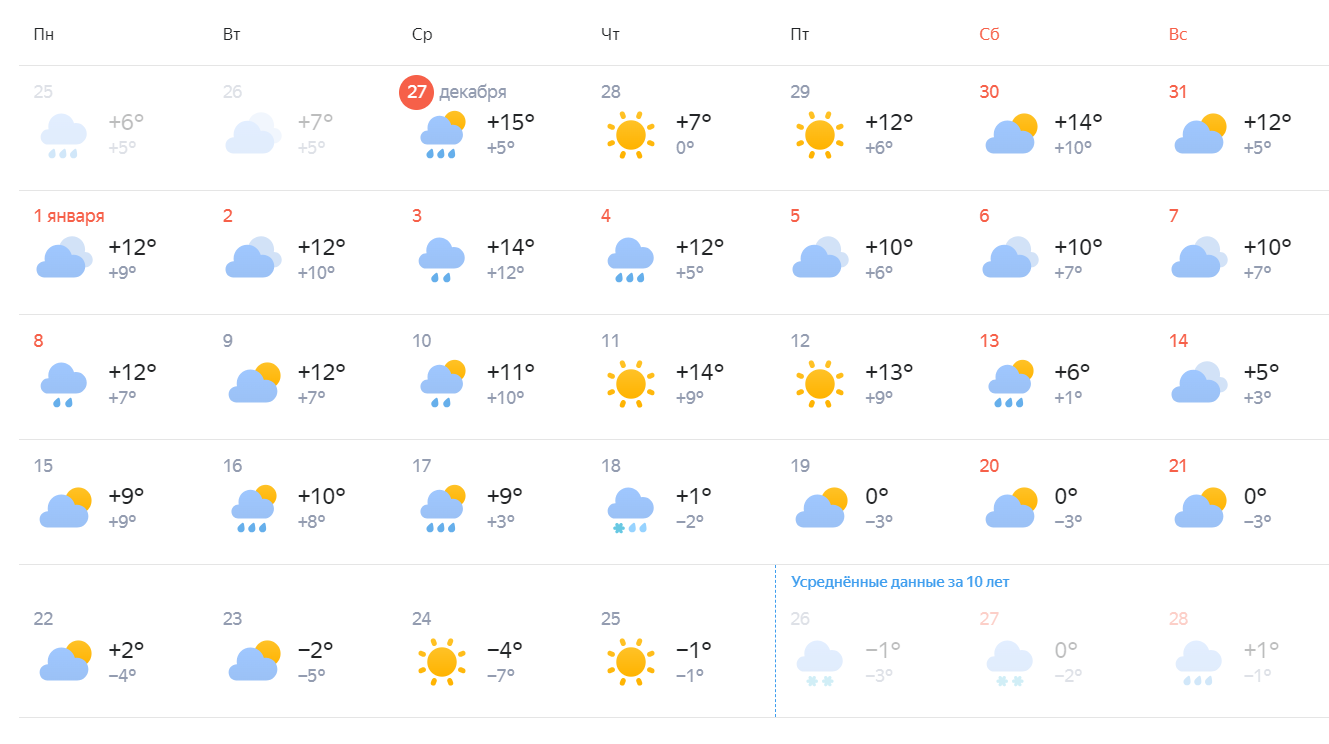Select the sun icon on January 24
The width and height of the screenshot is (1329, 744).
click(442, 662)
